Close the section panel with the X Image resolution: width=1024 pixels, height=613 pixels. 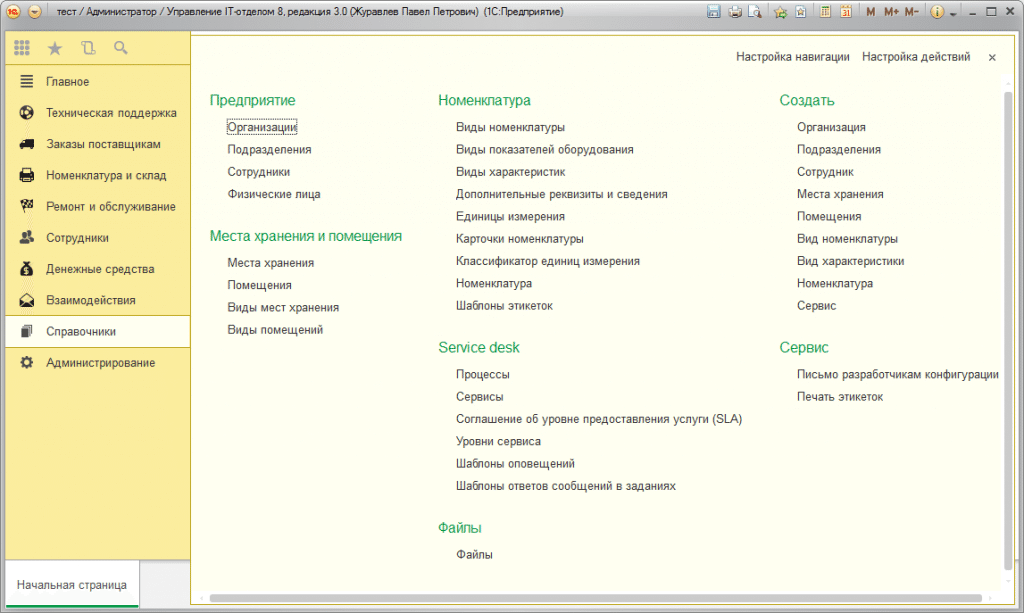(992, 57)
